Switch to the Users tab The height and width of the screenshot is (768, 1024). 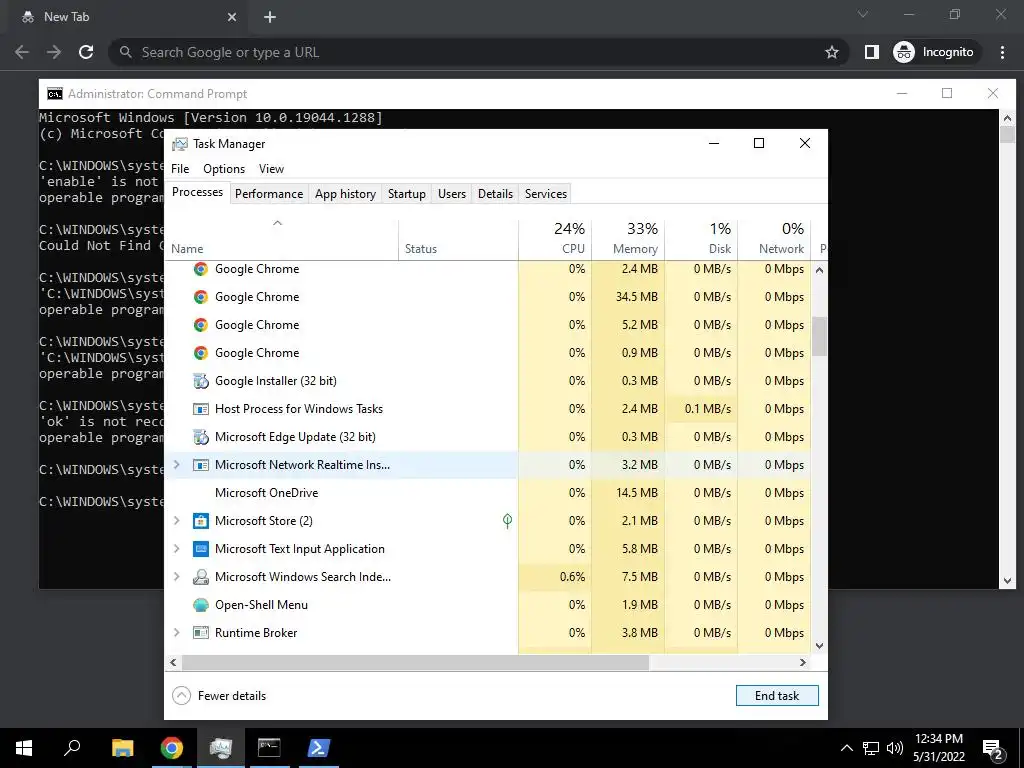pyautogui.click(x=452, y=194)
